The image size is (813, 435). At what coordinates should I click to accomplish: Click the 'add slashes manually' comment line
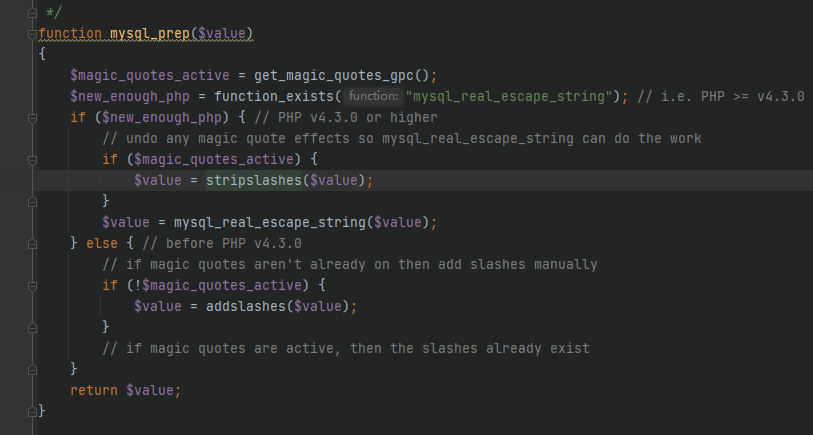350,265
